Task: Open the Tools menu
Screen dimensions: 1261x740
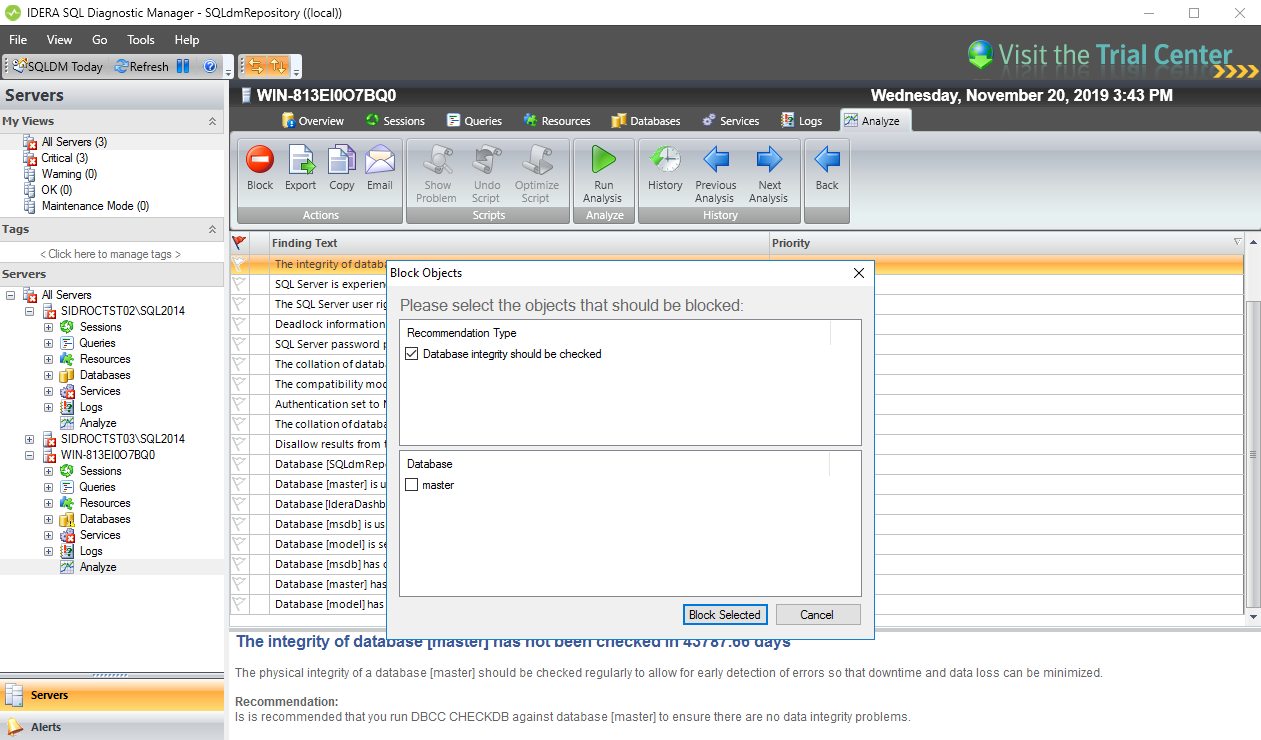Action: coord(141,40)
